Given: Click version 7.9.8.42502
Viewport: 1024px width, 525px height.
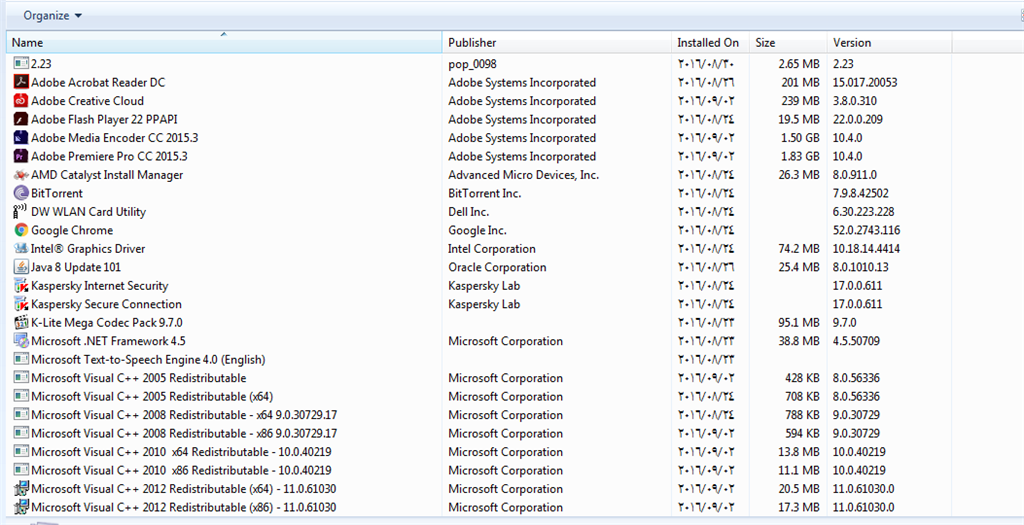Looking at the screenshot, I should click(860, 193).
